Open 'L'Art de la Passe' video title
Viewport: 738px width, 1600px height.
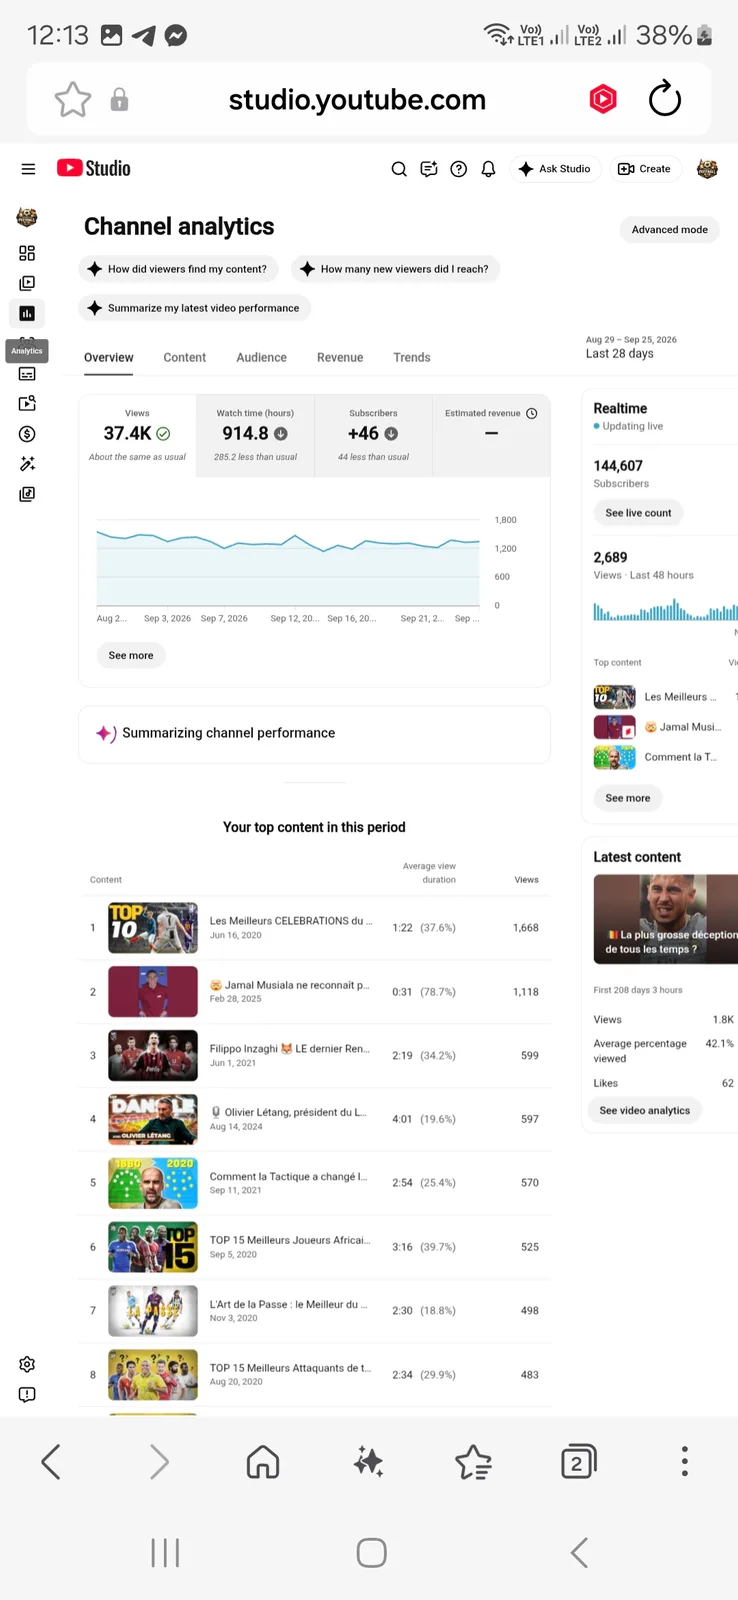[288, 1305]
